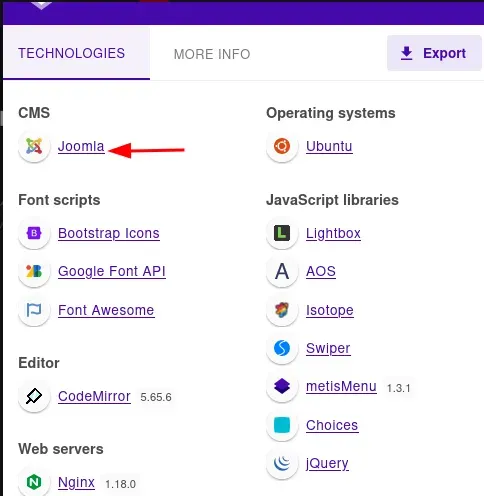The height and width of the screenshot is (496, 484).
Task: Click the Google Font API icon
Action: coord(34,271)
